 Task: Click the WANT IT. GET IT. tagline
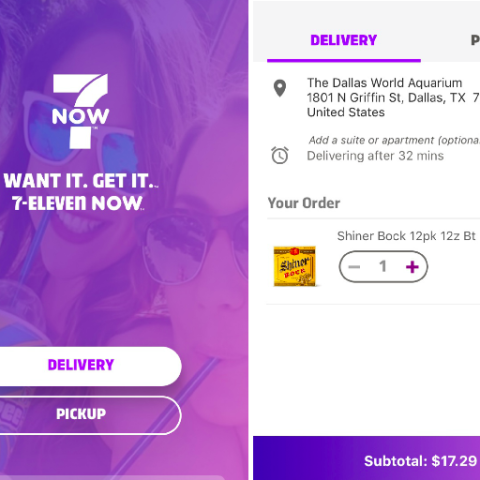[81, 181]
